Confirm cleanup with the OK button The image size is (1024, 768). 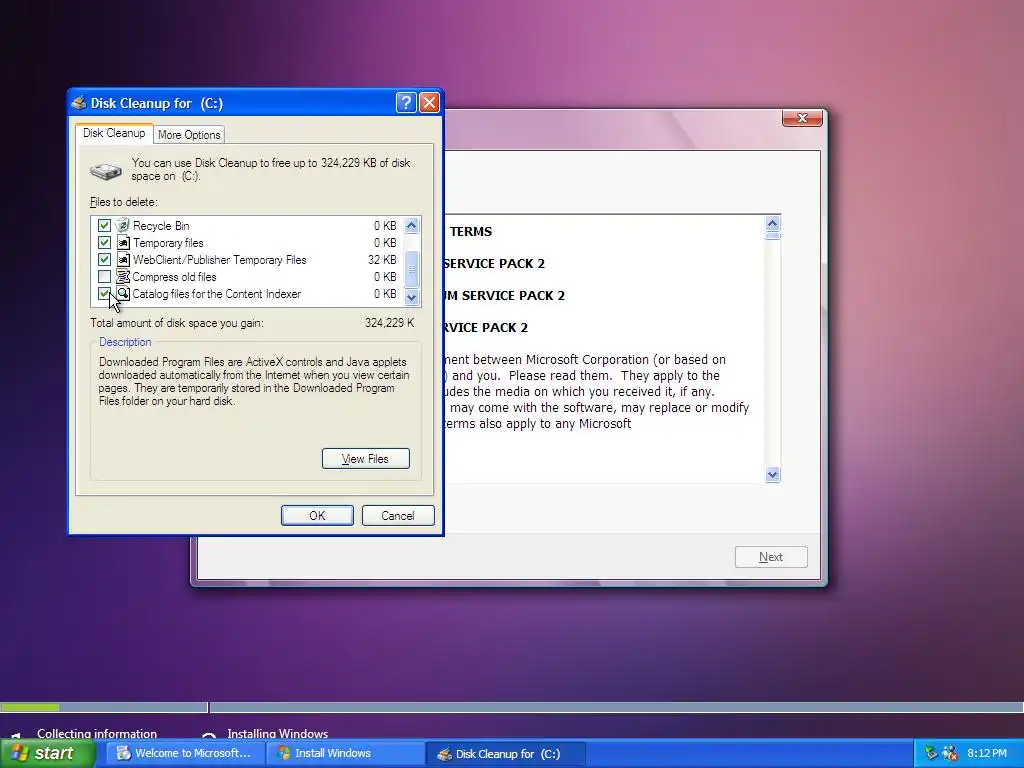coord(317,515)
